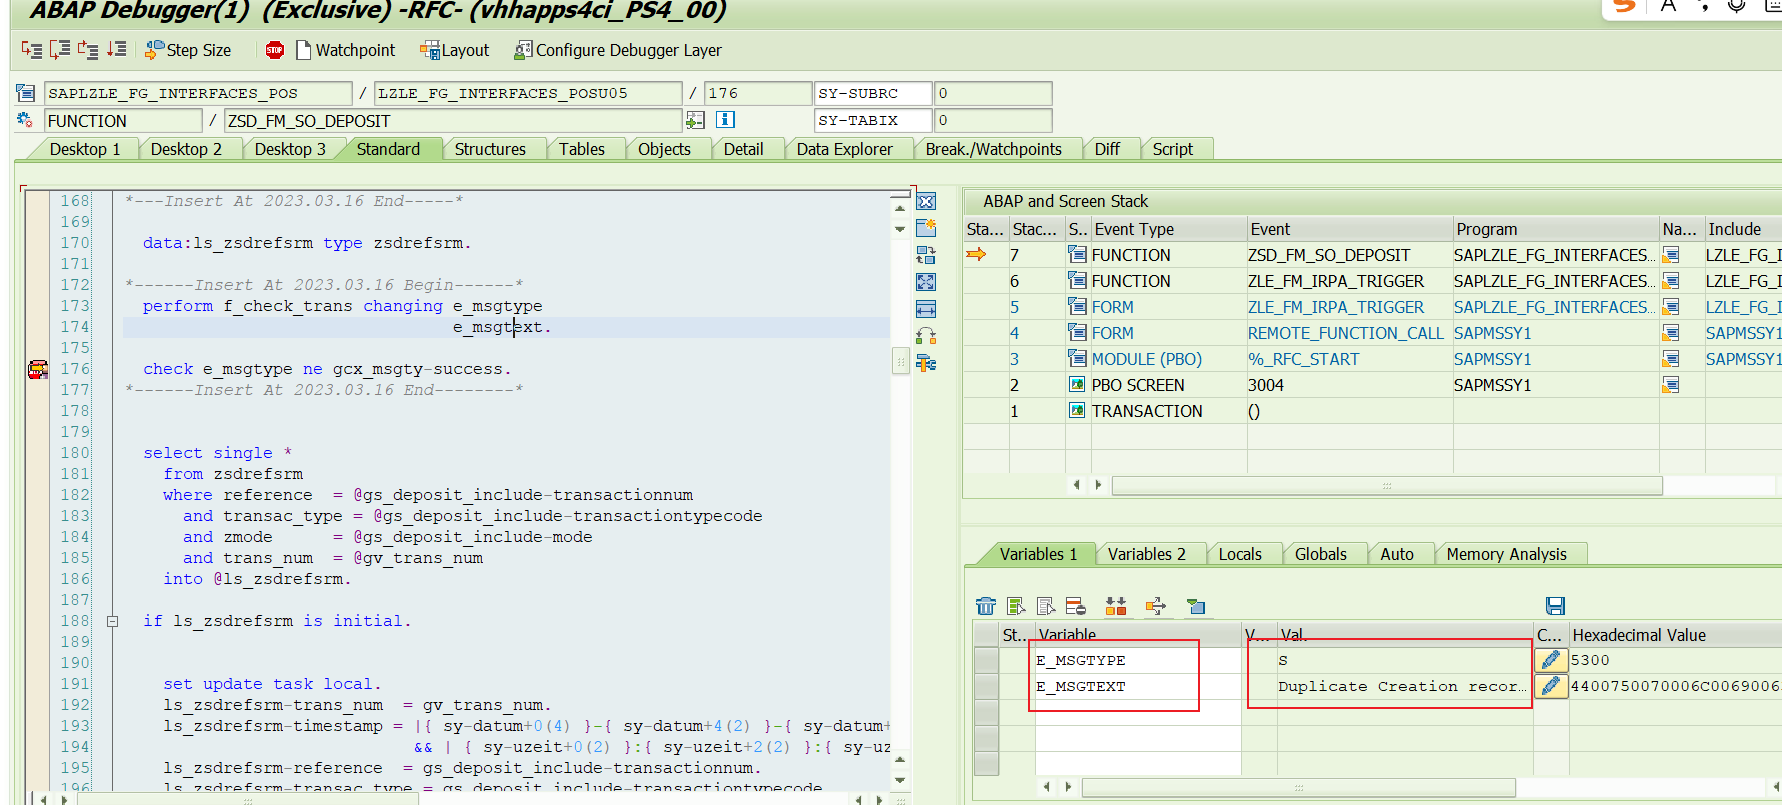
Task: Click the blue save icon above variables table
Action: [x=1555, y=606]
